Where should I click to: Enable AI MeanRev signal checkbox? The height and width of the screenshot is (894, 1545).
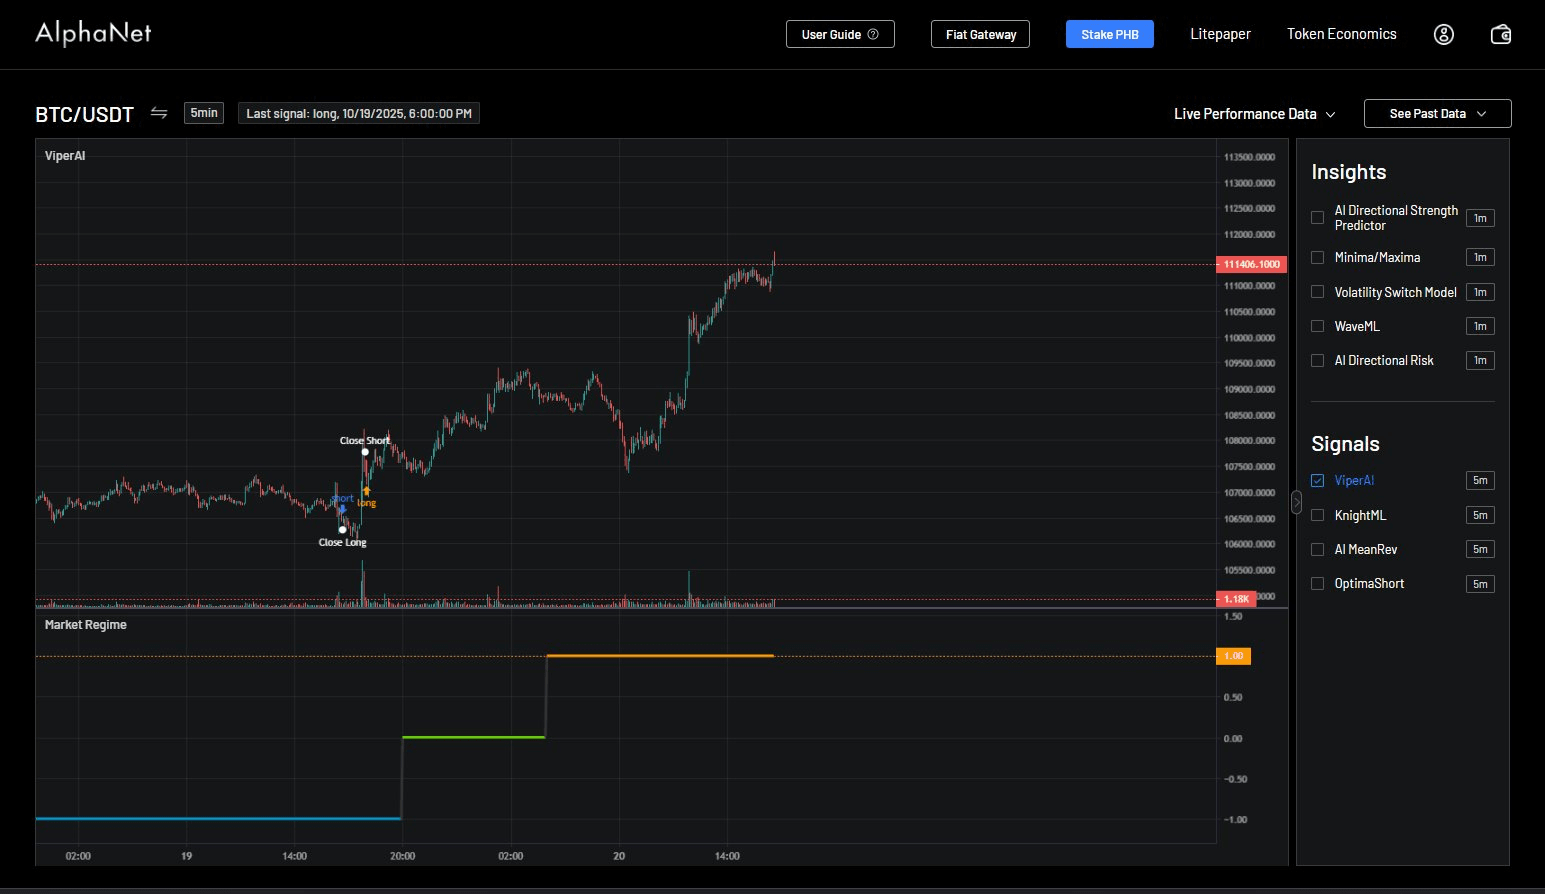pos(1317,549)
